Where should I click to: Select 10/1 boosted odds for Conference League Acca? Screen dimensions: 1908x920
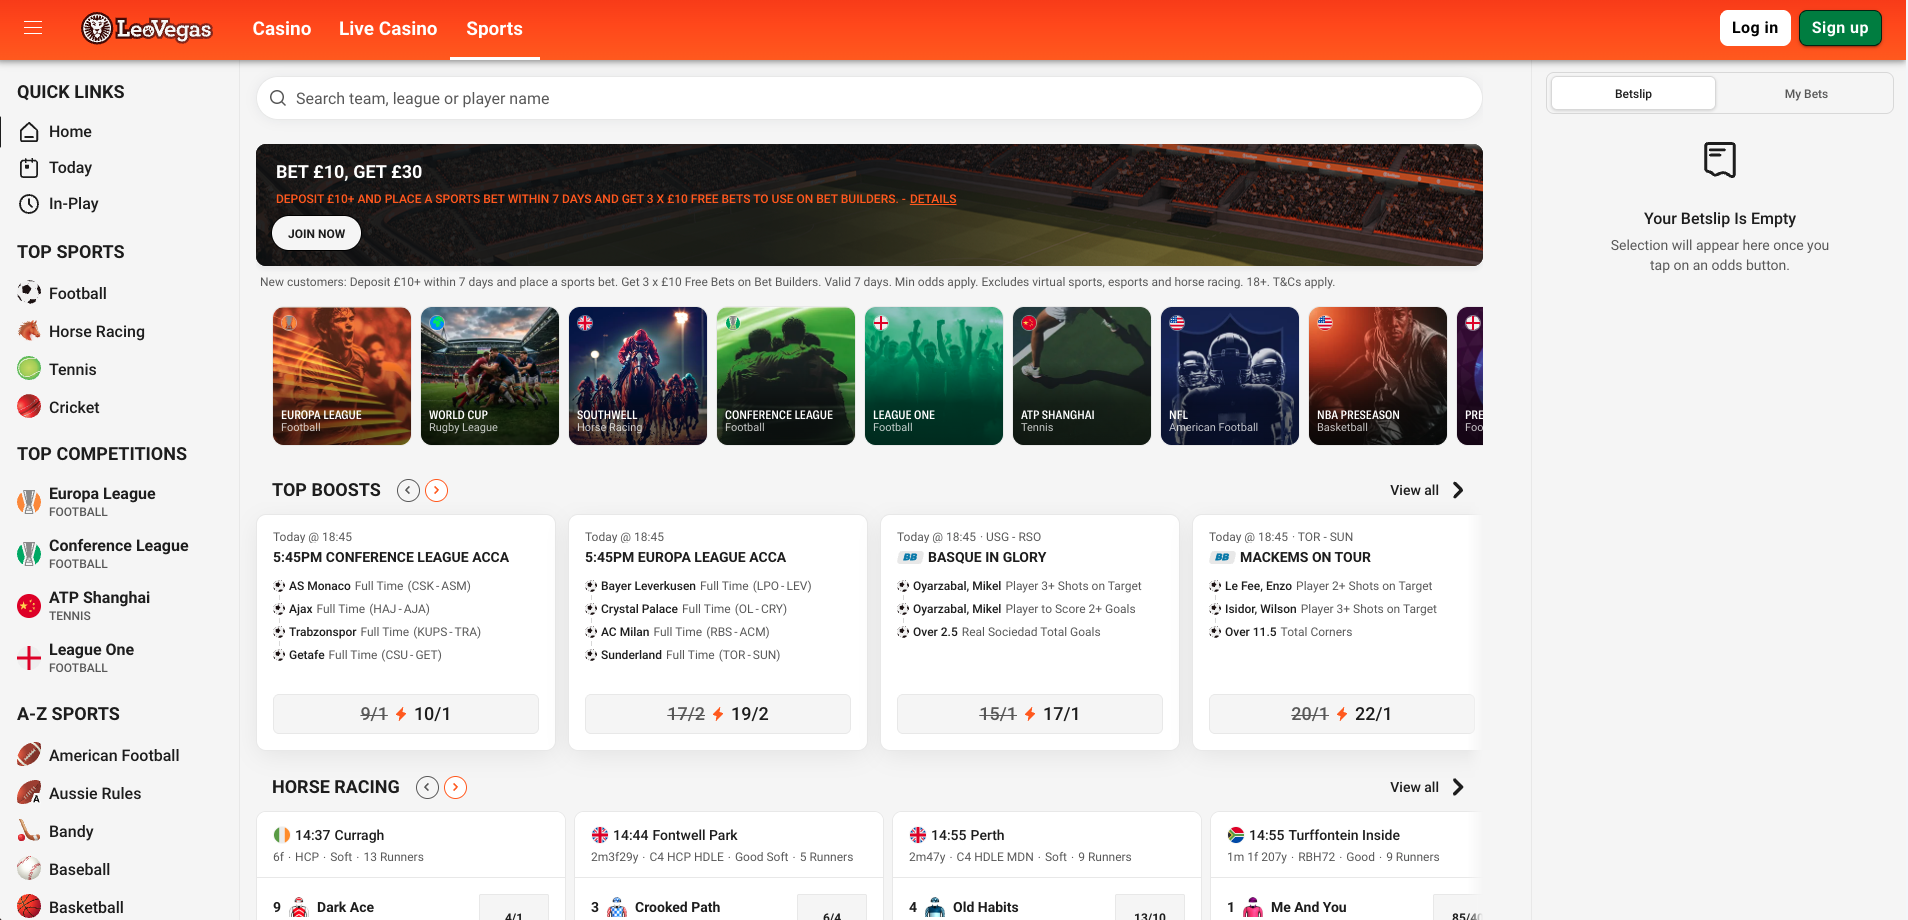pos(406,714)
